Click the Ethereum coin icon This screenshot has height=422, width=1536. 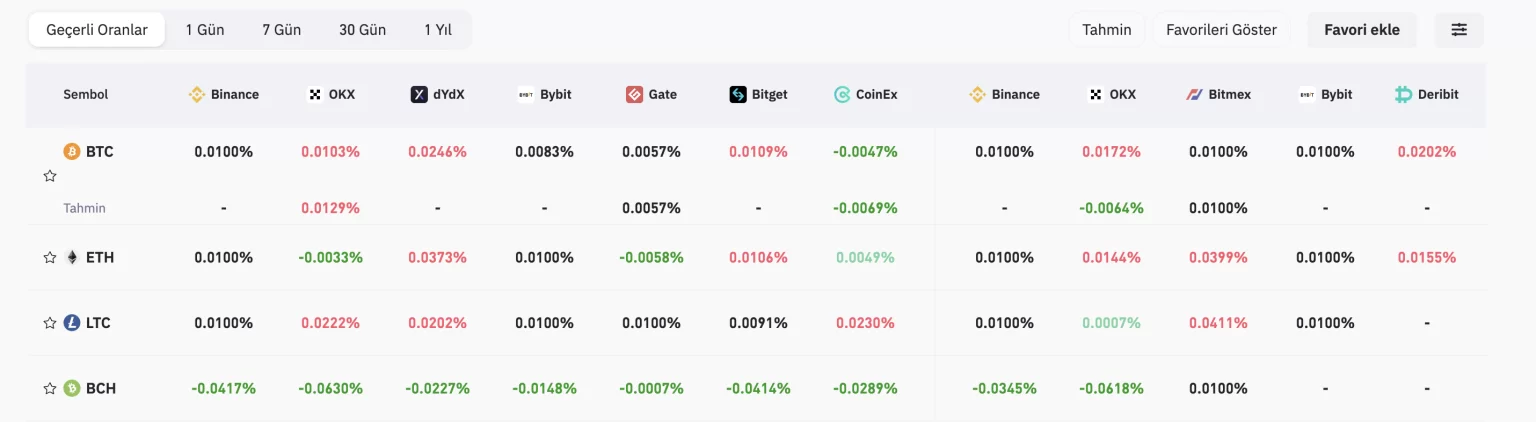[71, 257]
